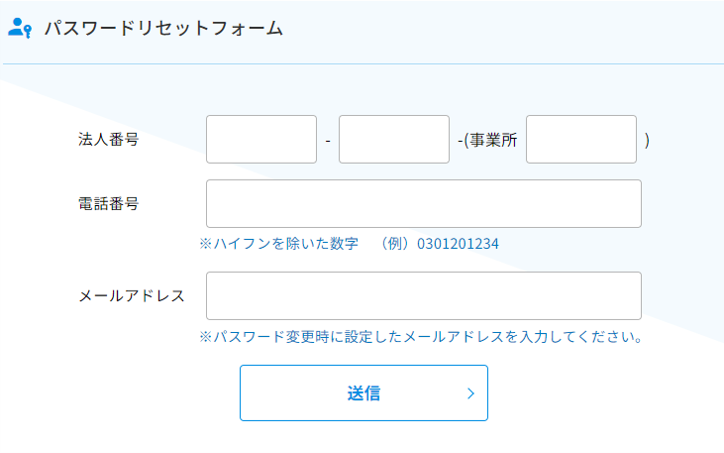Click the chevron arrow on 送信 button
This screenshot has height=453, width=724.
[471, 393]
